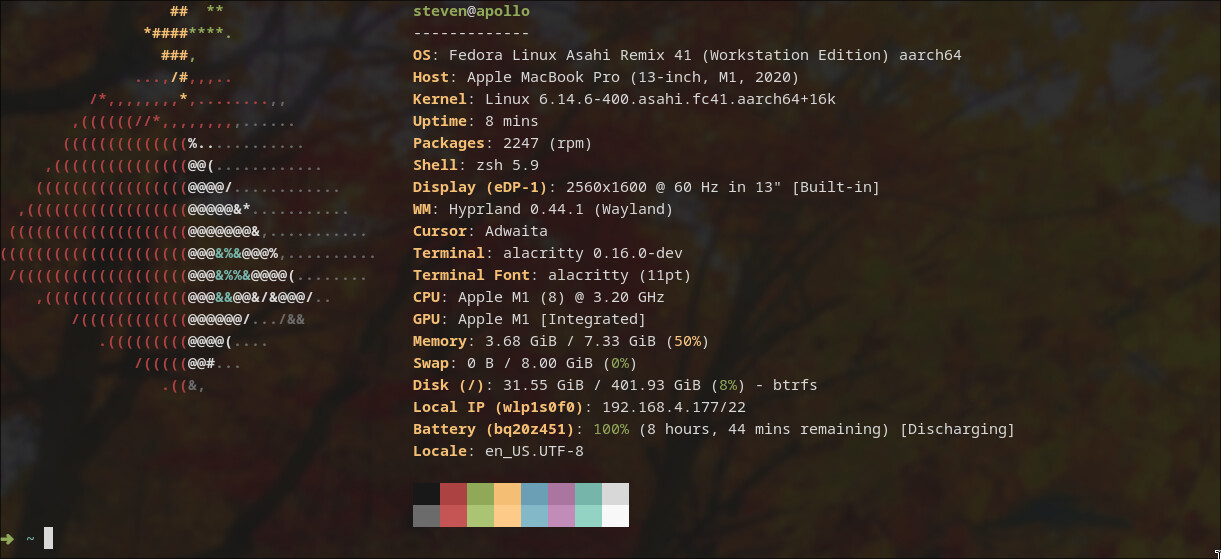Viewport: 1221px width, 559px height.
Task: Click the dark gray palette swatch
Action: (x=426, y=516)
